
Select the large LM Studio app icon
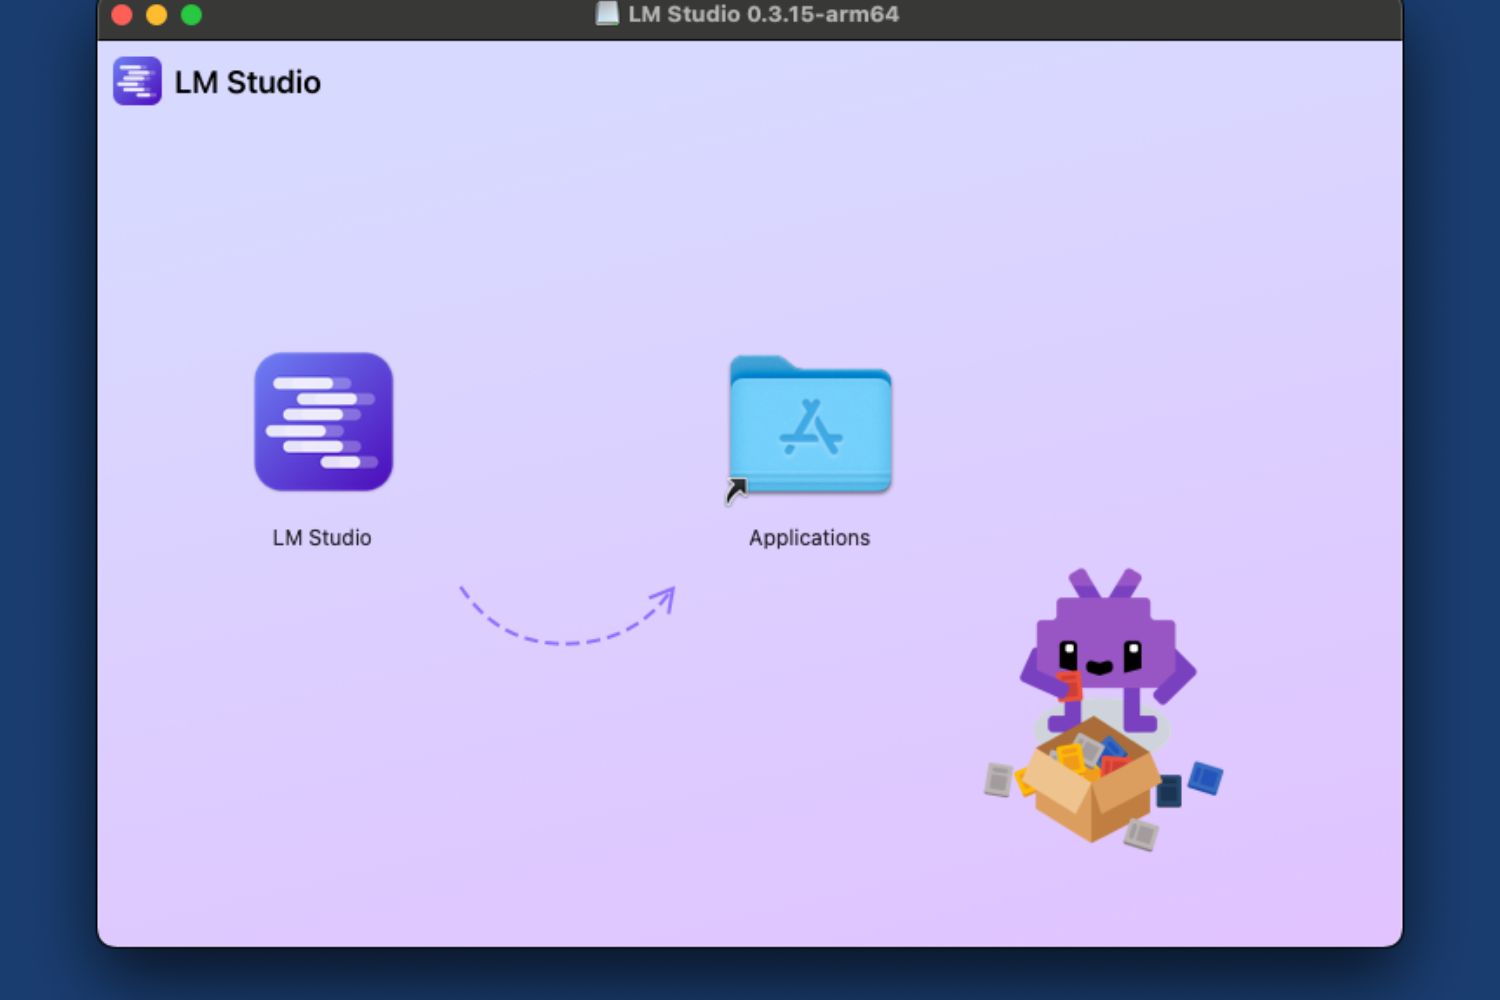[323, 421]
